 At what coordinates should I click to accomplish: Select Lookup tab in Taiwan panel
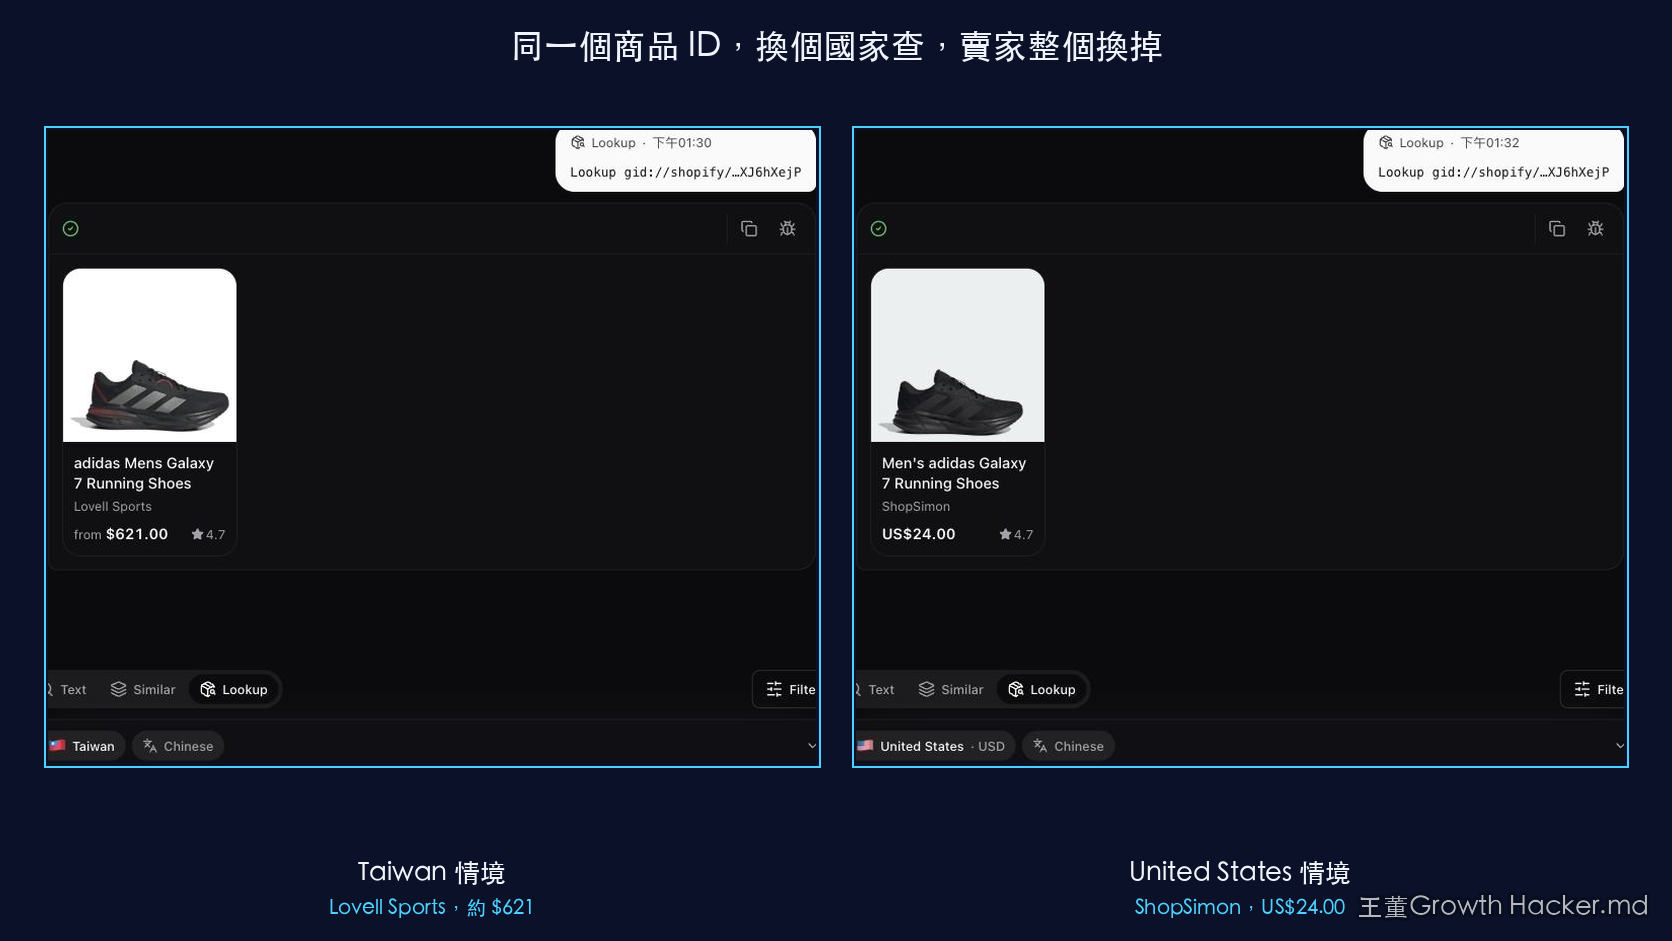tap(234, 690)
